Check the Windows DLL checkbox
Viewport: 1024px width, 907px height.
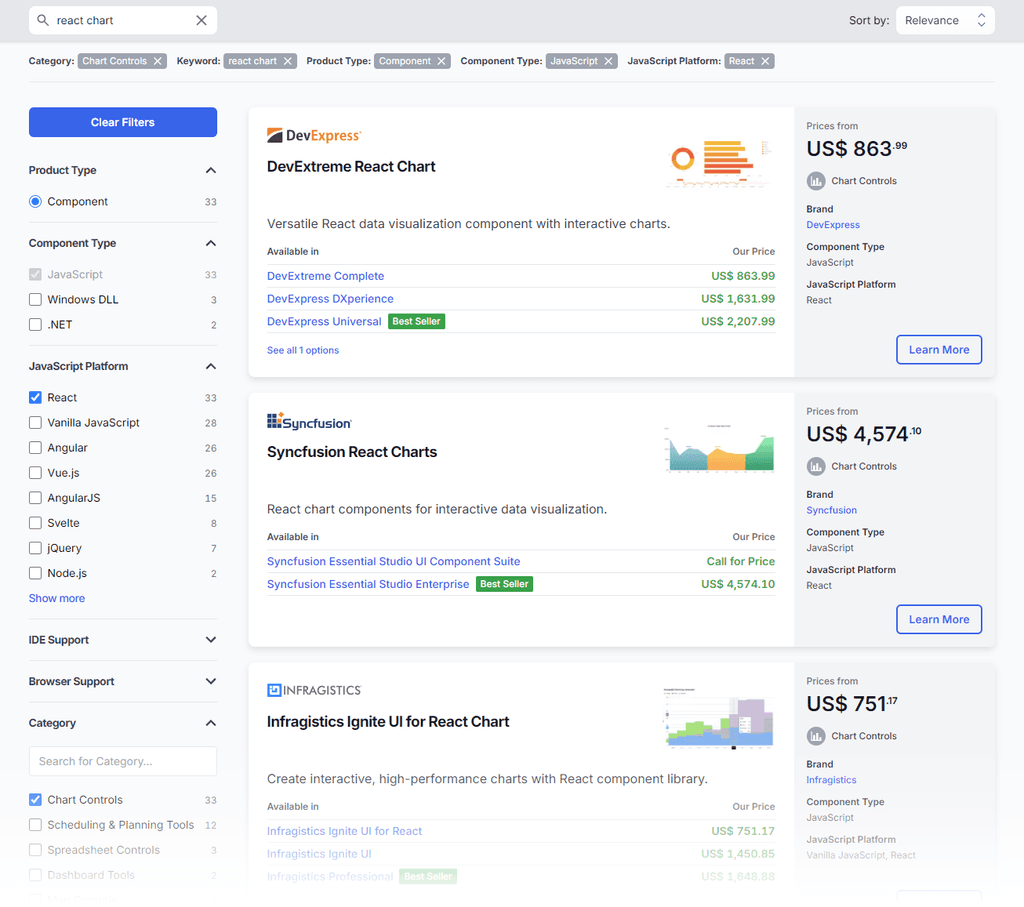coord(35,300)
